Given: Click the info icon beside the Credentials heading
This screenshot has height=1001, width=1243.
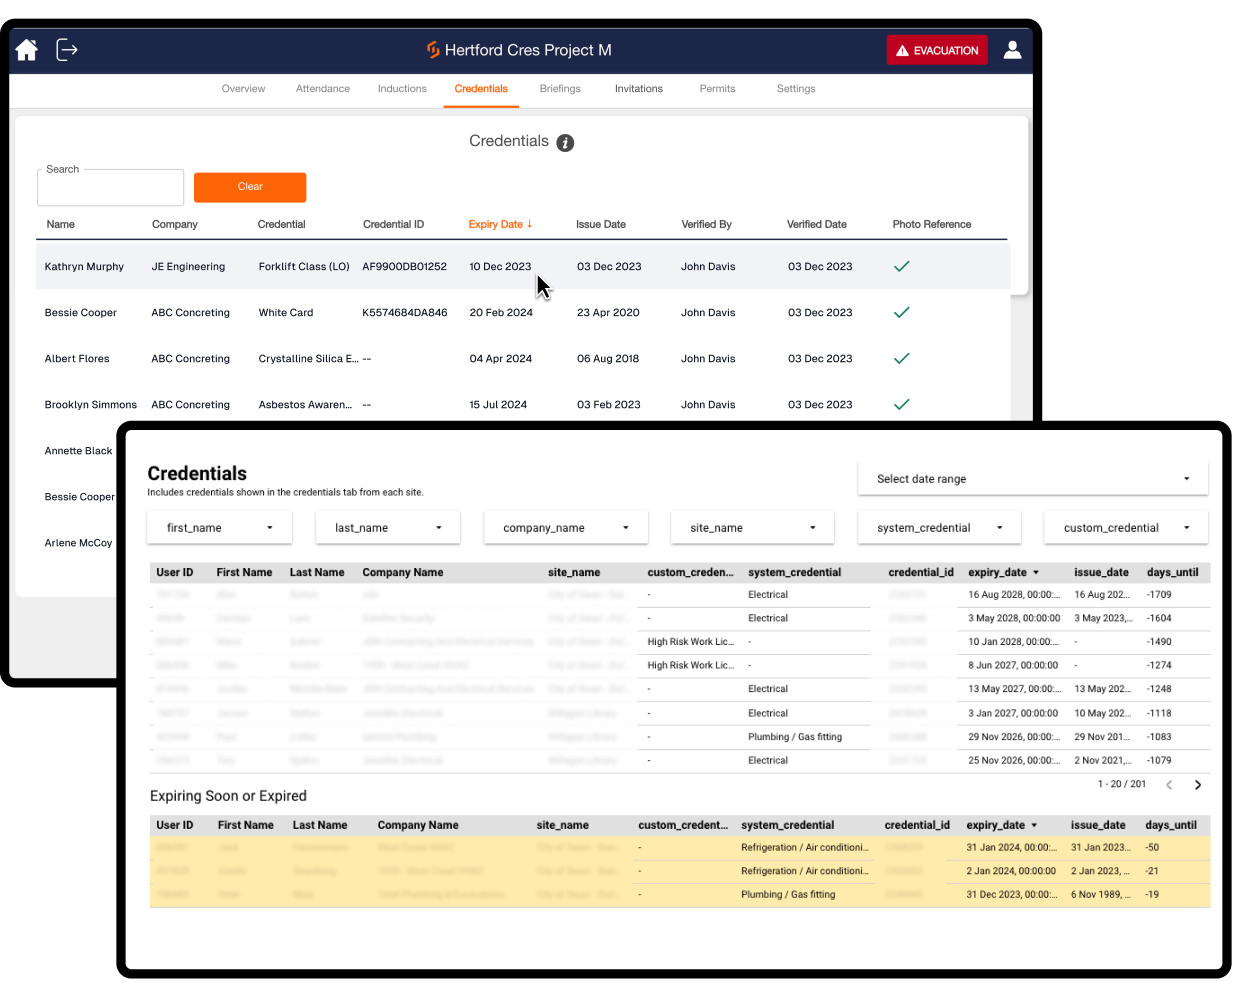Looking at the screenshot, I should [x=565, y=142].
